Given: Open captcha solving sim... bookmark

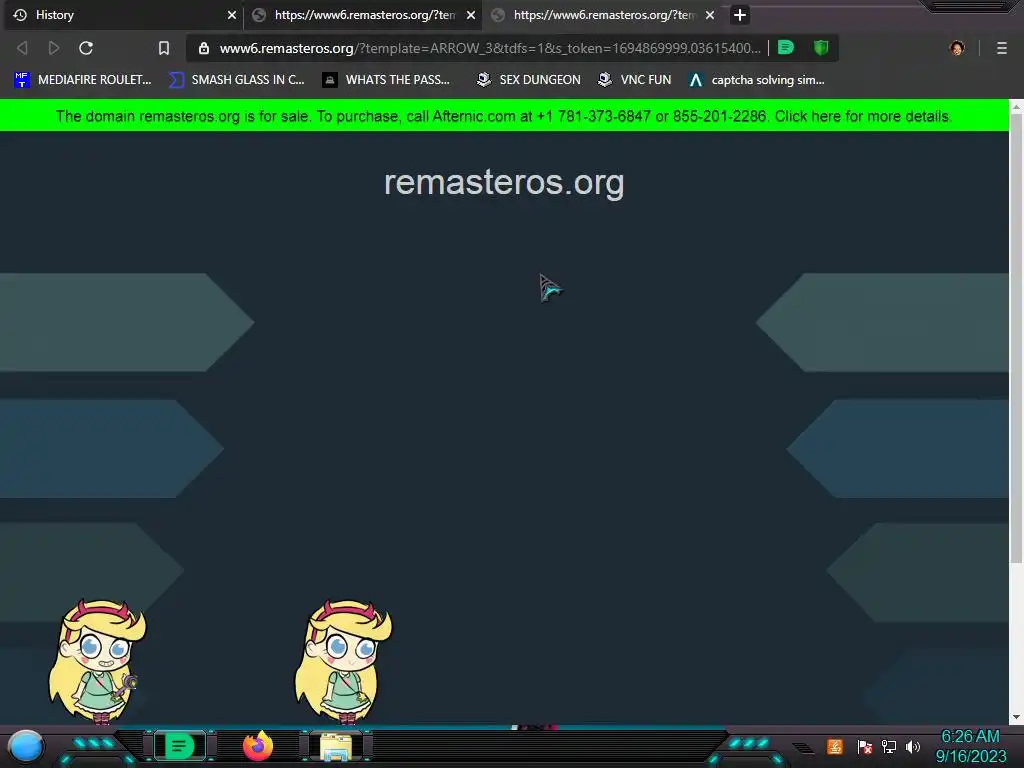Looking at the screenshot, I should click(x=757, y=80).
